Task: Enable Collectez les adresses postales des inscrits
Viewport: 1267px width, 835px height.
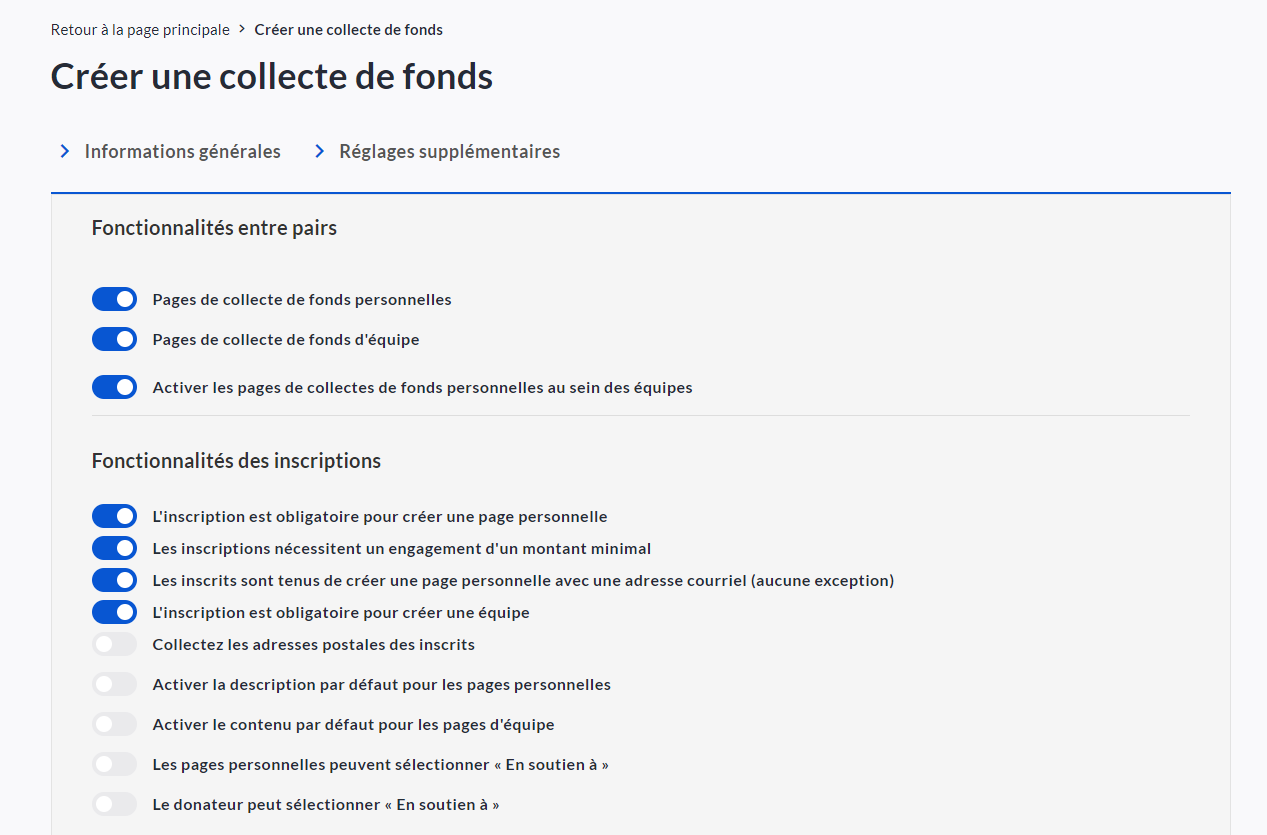Action: pos(114,644)
